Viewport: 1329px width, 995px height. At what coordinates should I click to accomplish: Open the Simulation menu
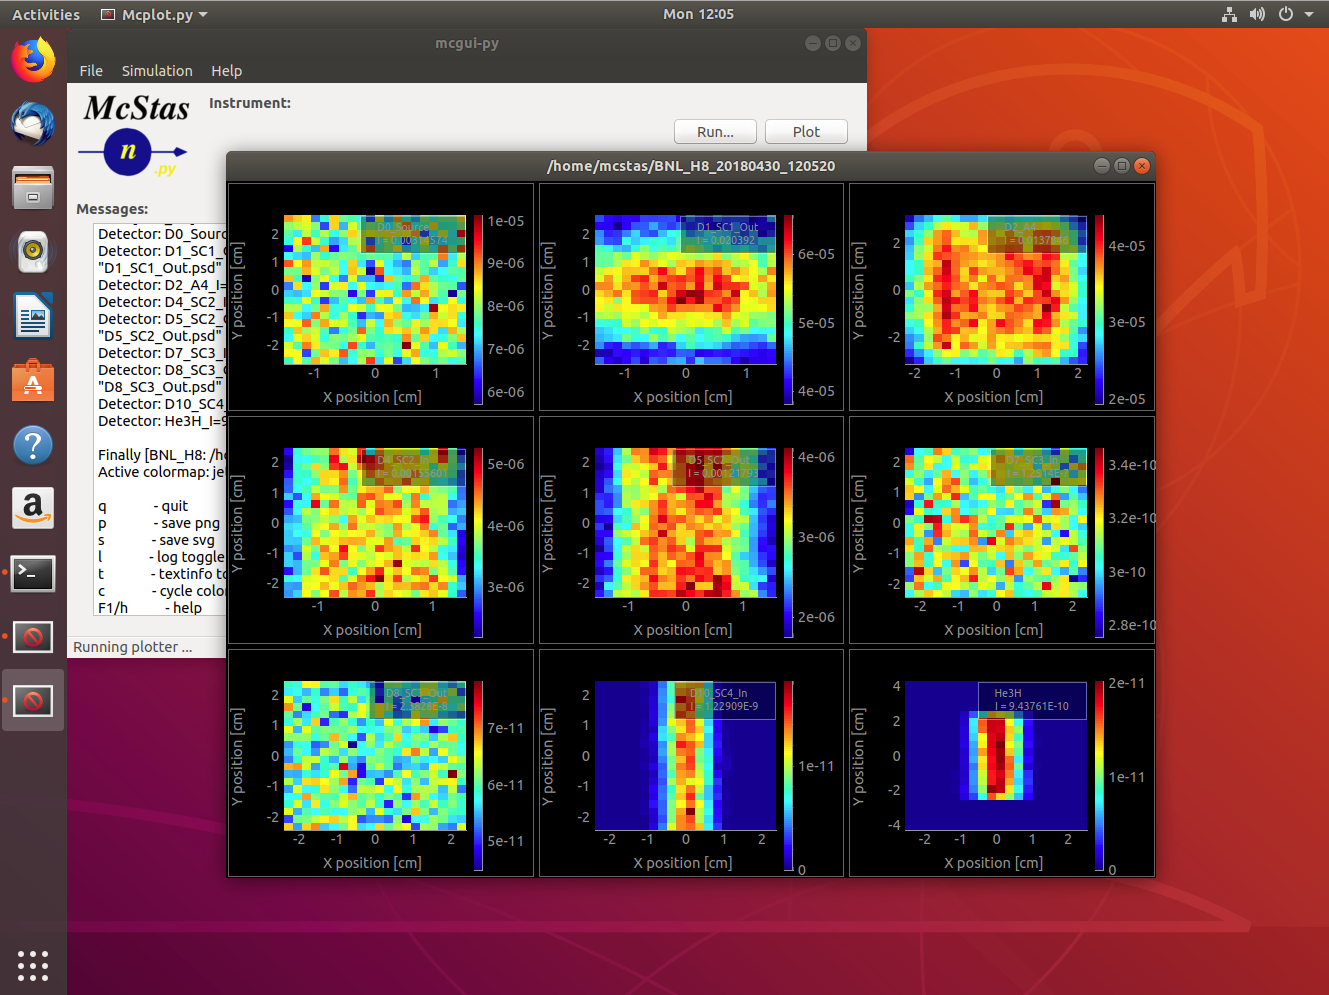[x=157, y=71]
